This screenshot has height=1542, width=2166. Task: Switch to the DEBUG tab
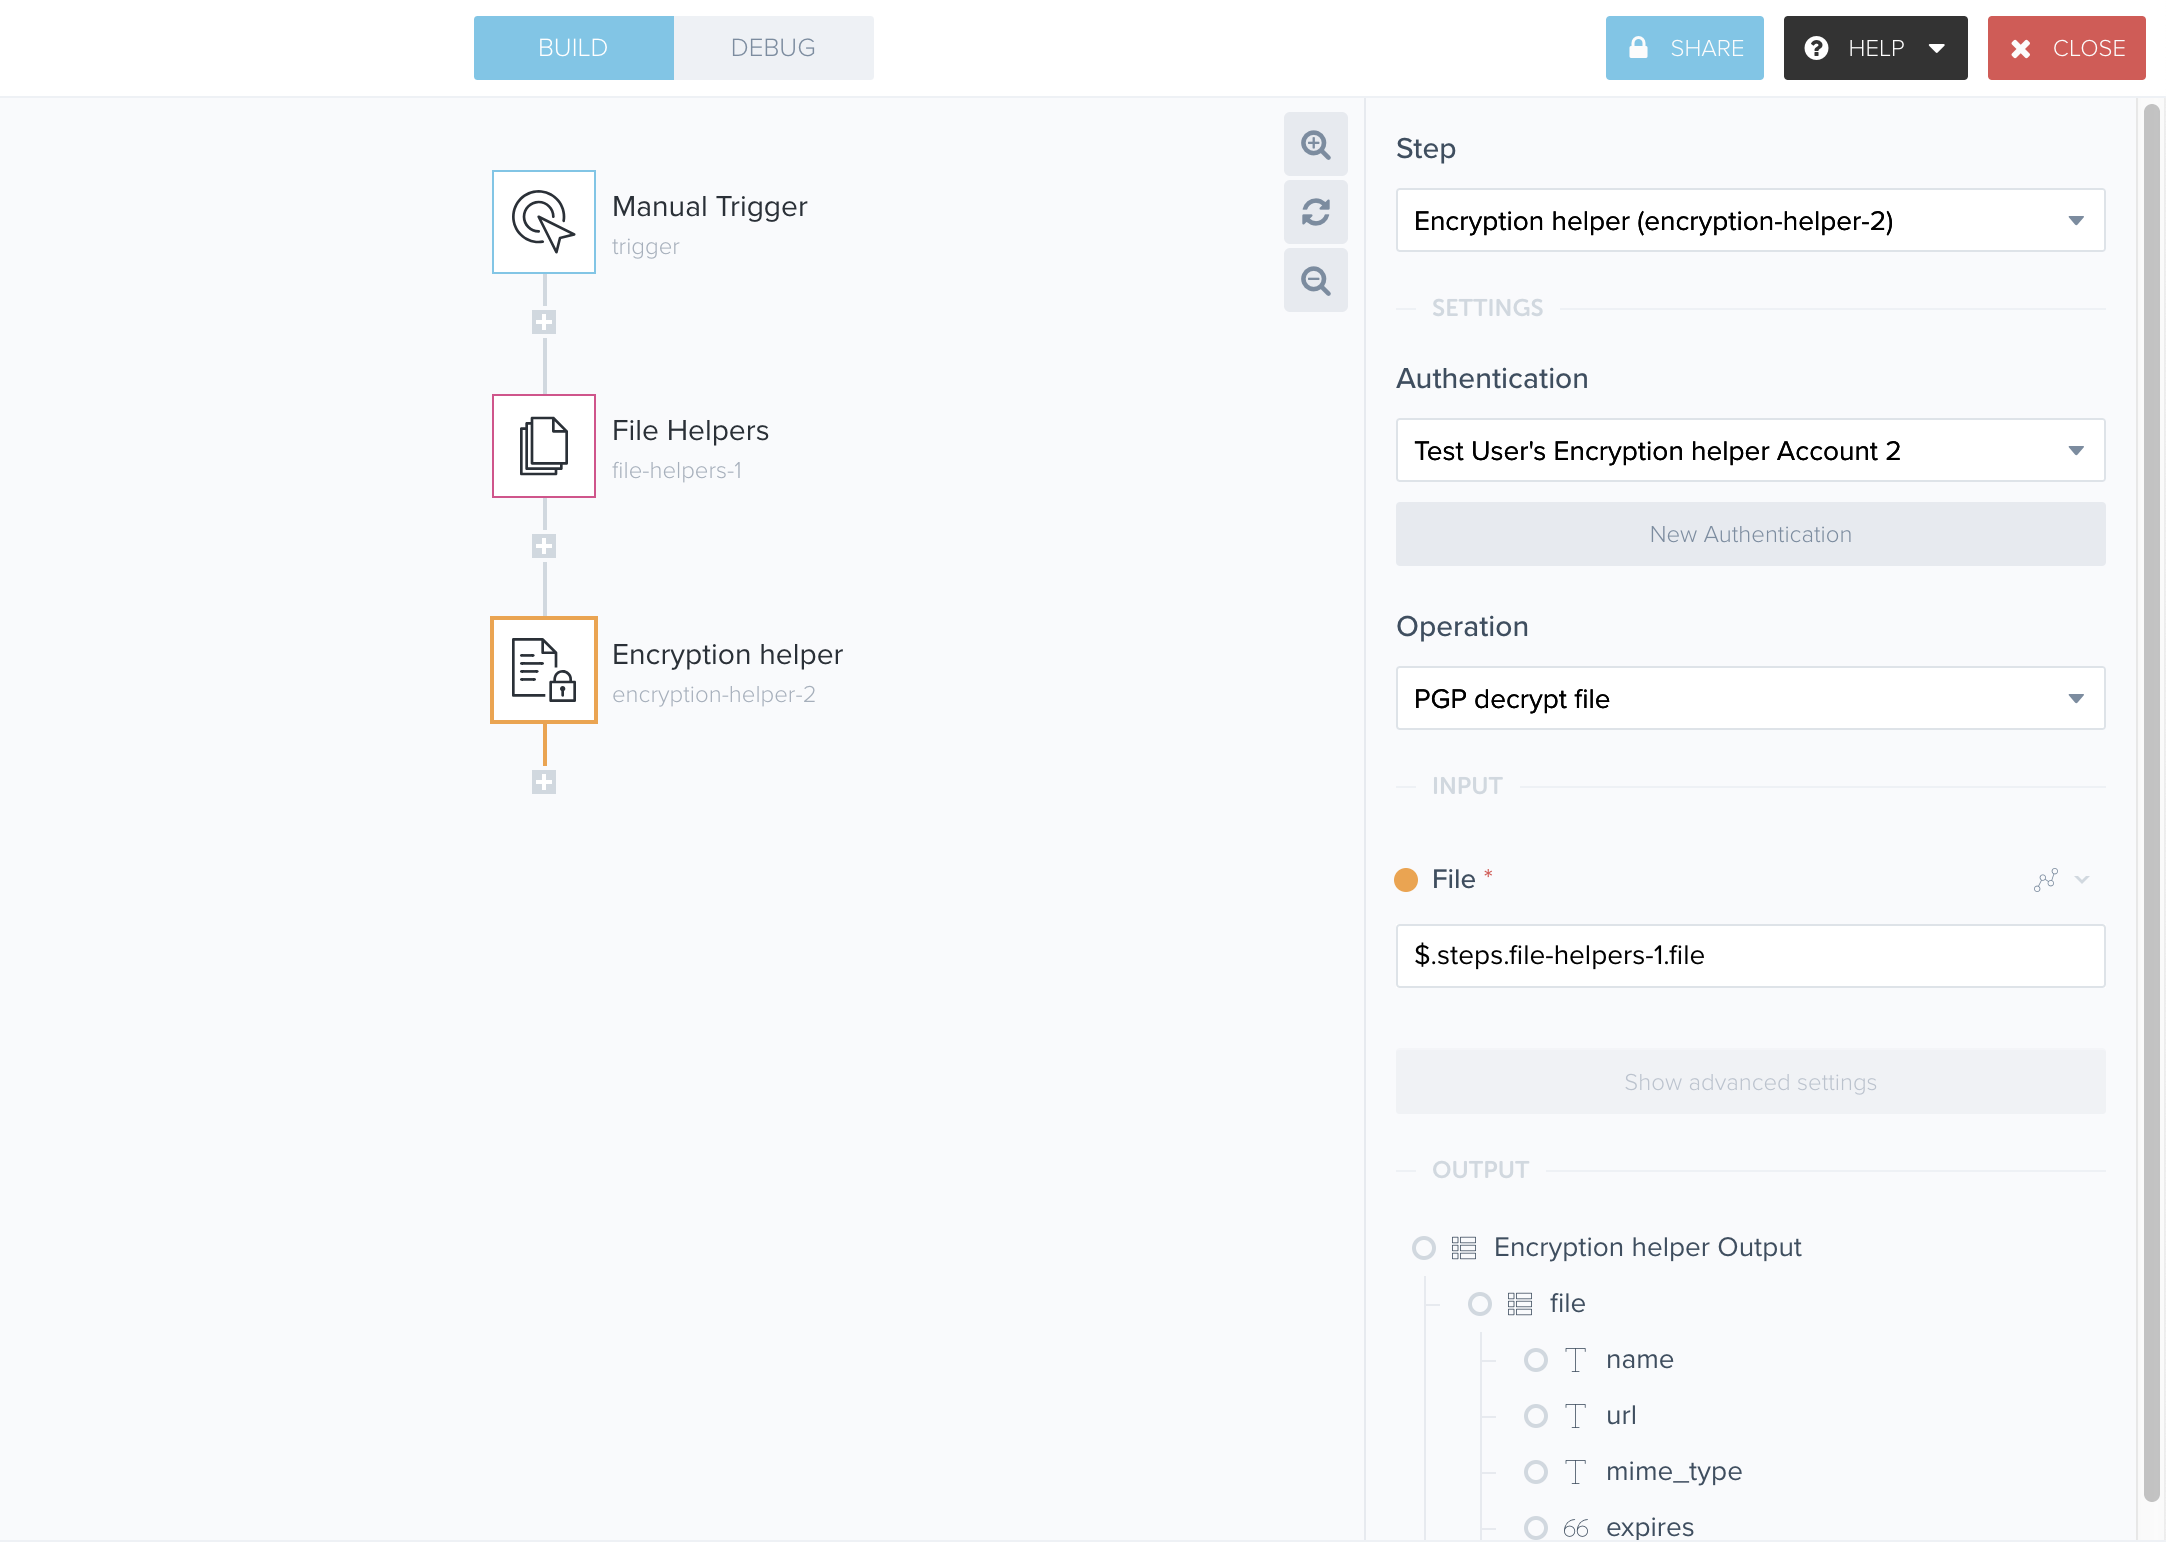(x=773, y=47)
